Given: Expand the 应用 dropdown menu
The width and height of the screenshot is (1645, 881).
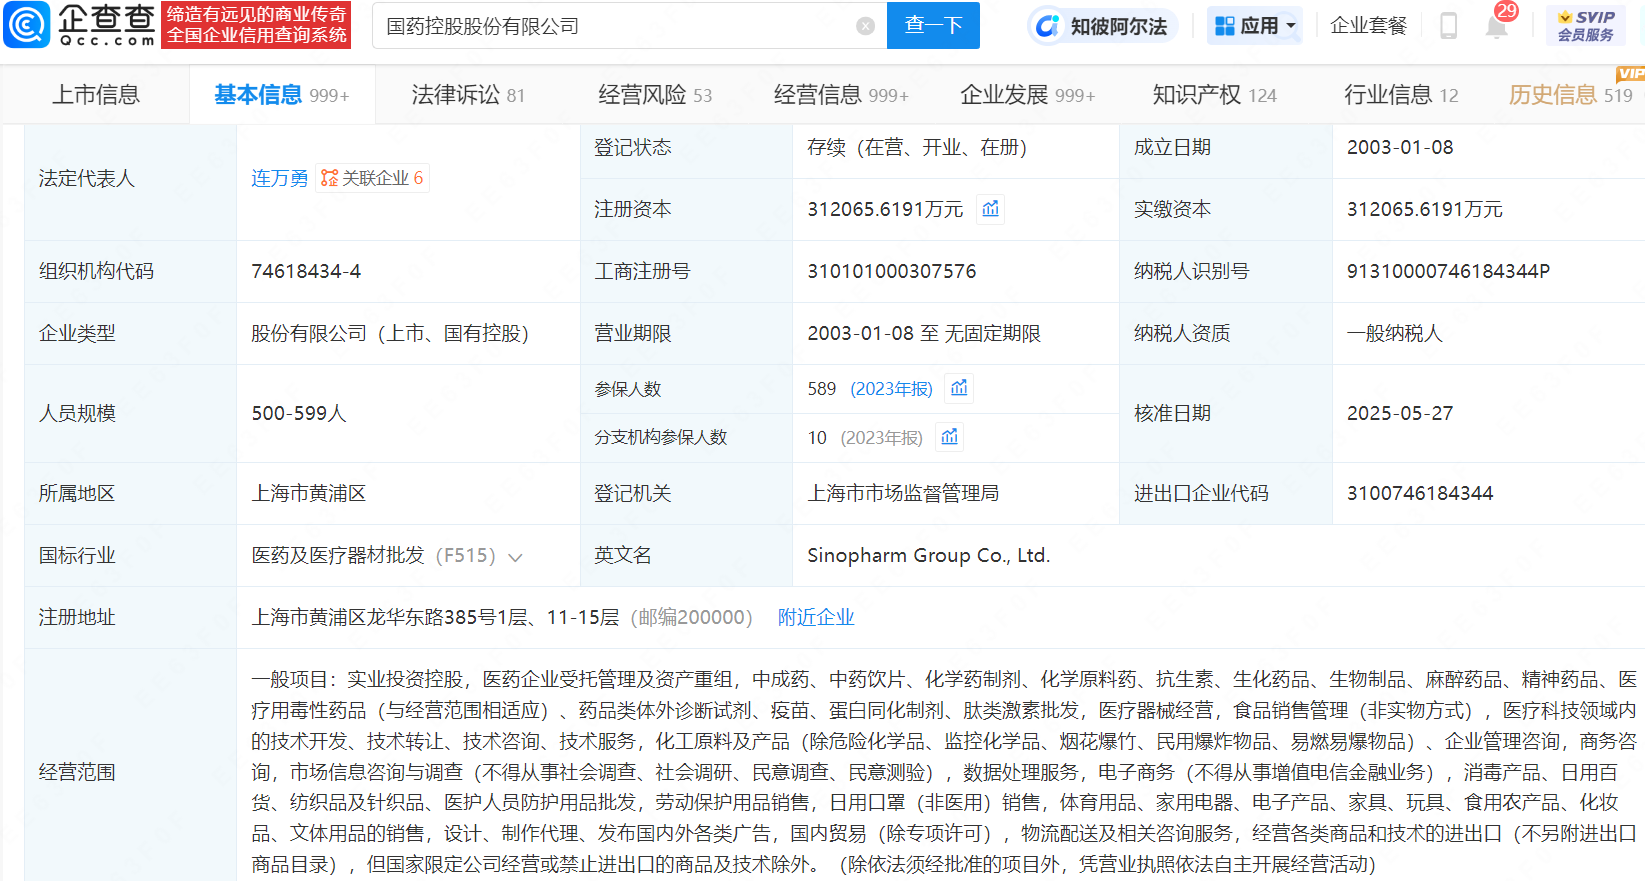Looking at the screenshot, I should tap(1255, 26).
